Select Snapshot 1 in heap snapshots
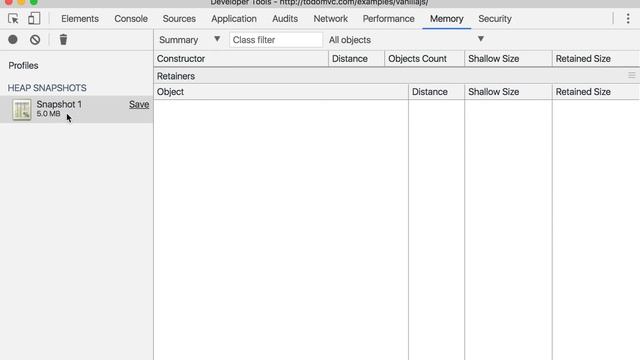 pos(76,109)
